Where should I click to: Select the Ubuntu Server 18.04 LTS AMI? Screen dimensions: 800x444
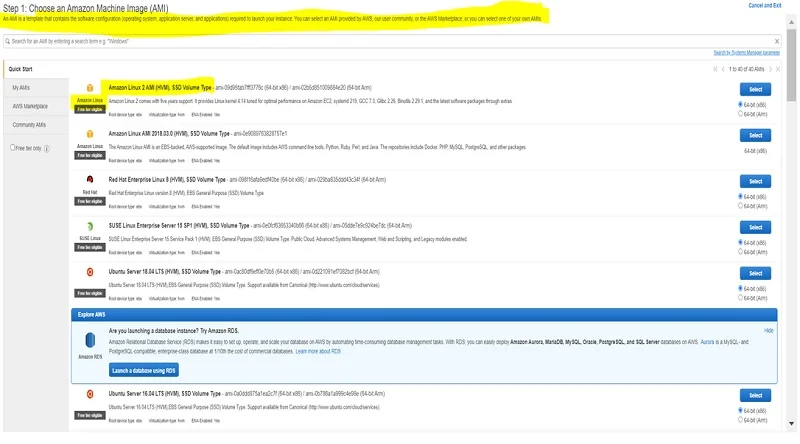point(755,273)
